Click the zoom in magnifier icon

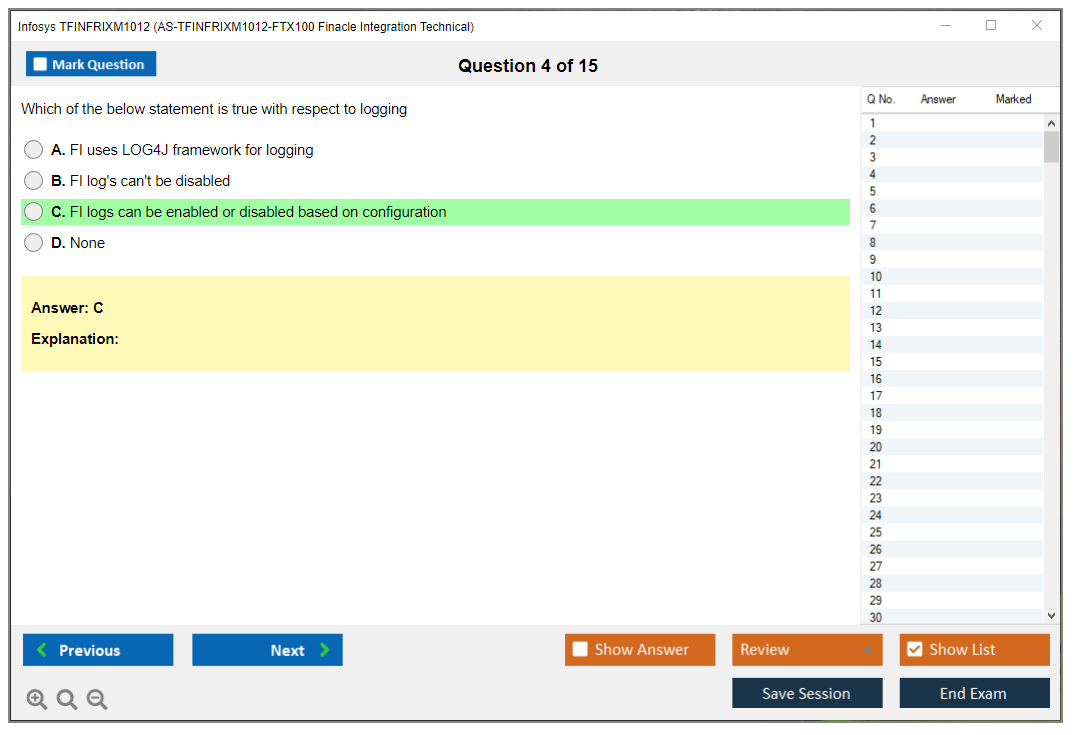coord(37,699)
